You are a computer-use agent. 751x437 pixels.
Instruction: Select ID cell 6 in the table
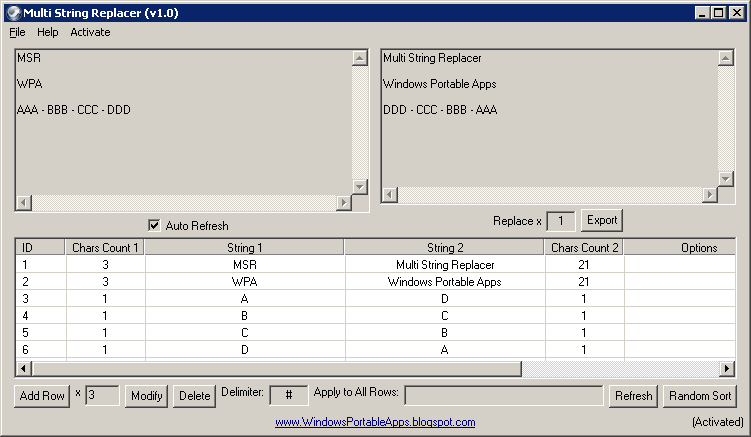click(41, 350)
